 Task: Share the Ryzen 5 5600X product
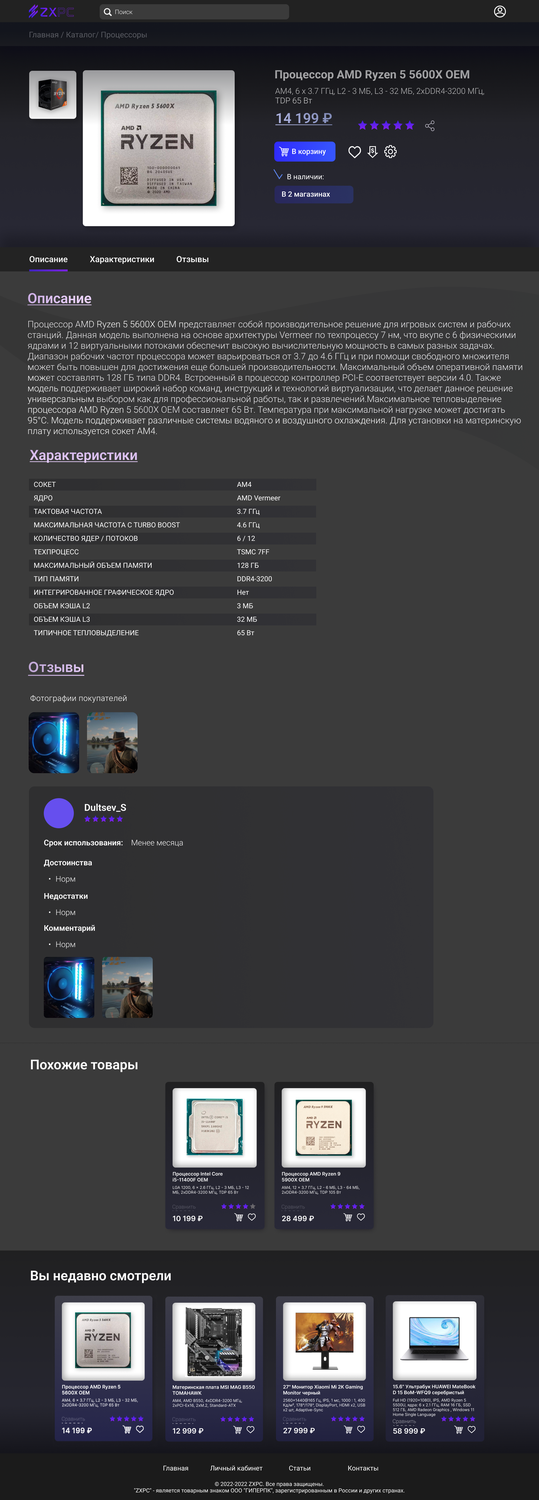[430, 125]
